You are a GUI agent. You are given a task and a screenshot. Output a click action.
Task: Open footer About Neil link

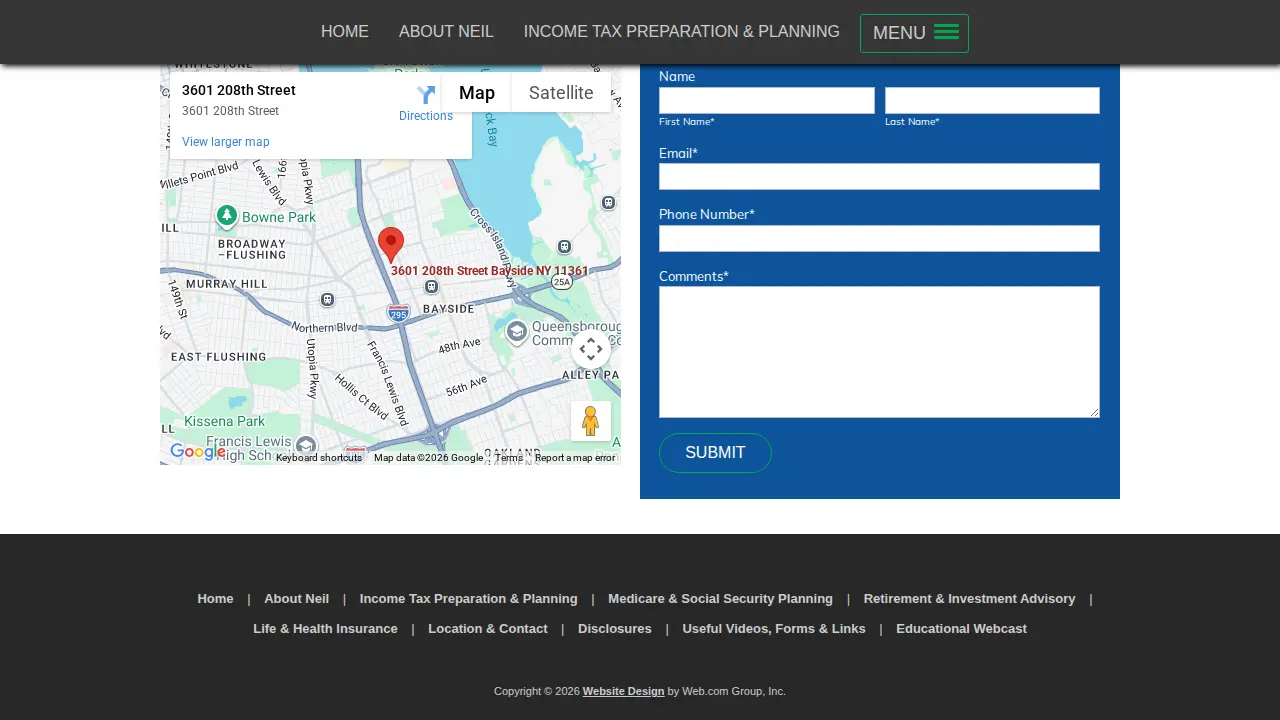coord(296,599)
